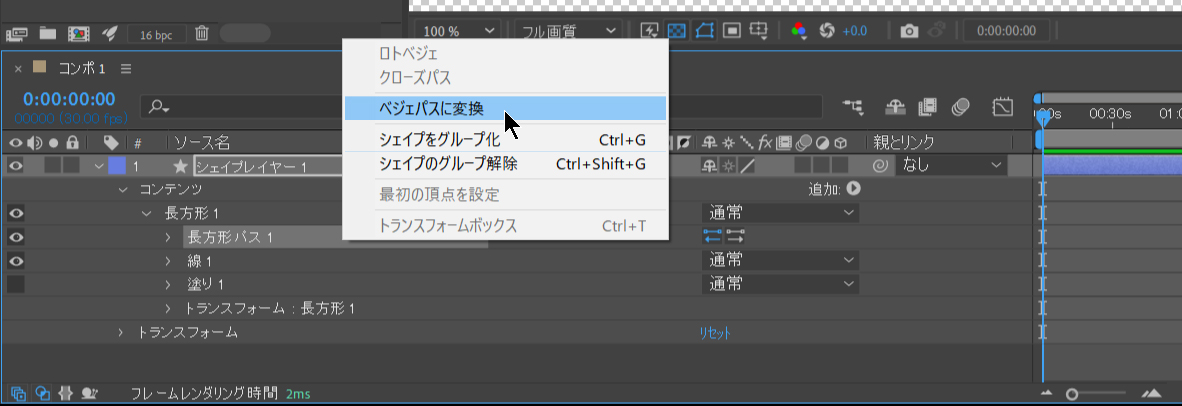This screenshot has width=1182, height=406.
Task: Enable visibility for 塗り 1
Action: coord(16,285)
